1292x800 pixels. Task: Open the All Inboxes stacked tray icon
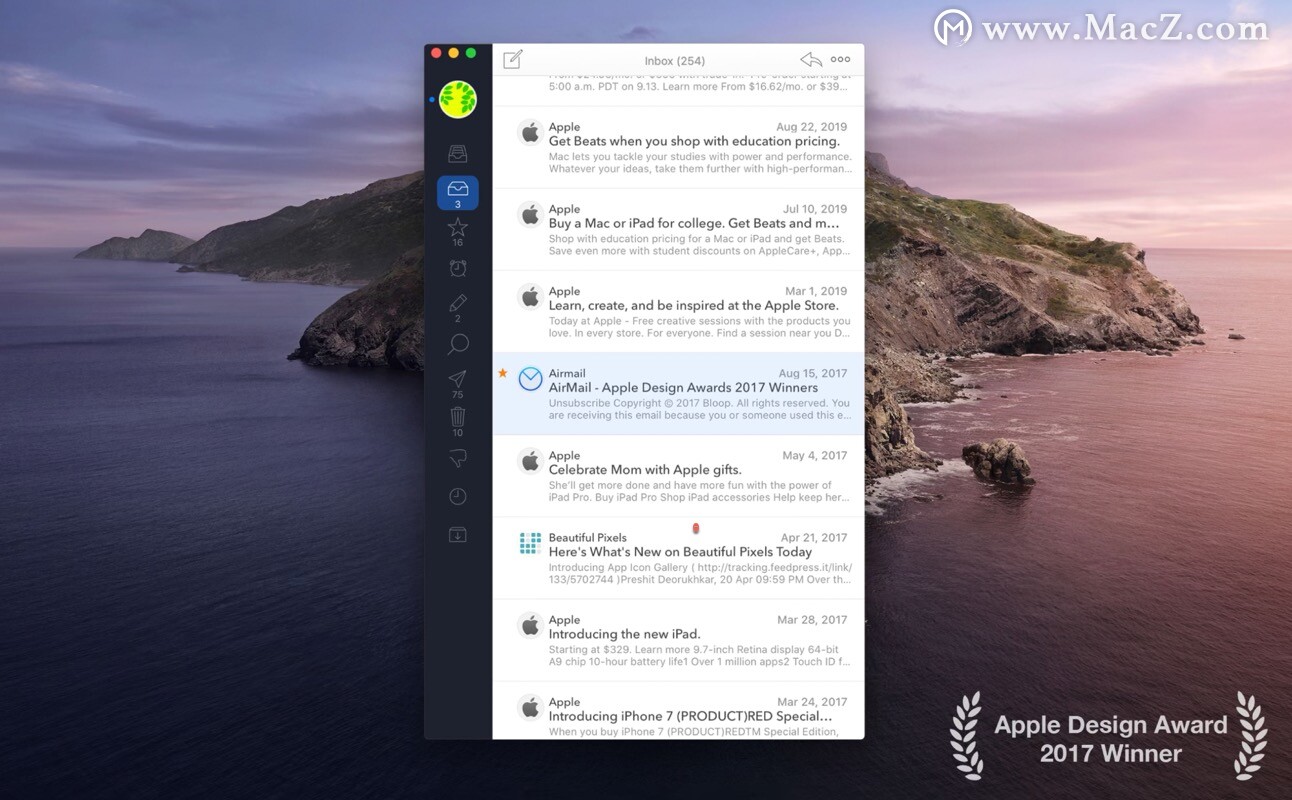click(x=458, y=154)
